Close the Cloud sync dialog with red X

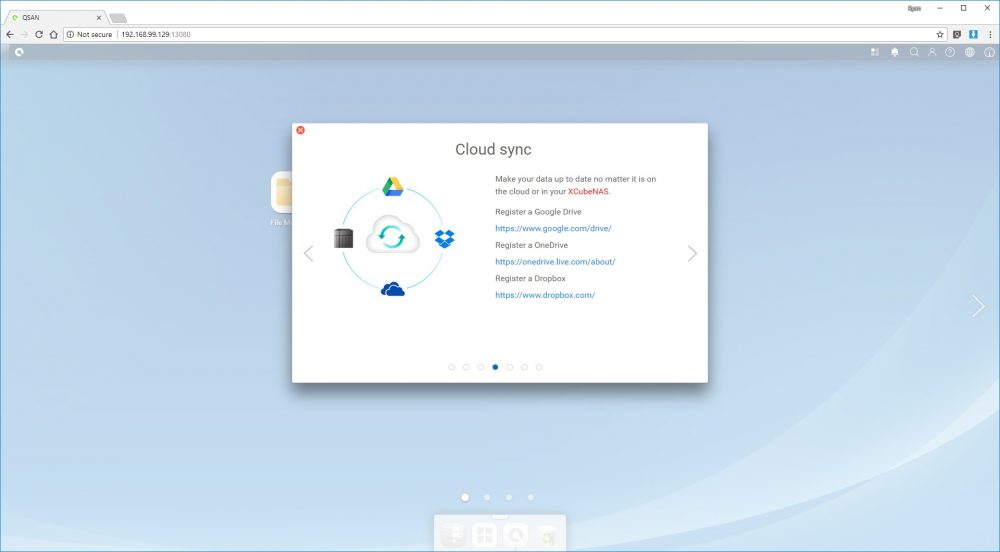(x=300, y=130)
